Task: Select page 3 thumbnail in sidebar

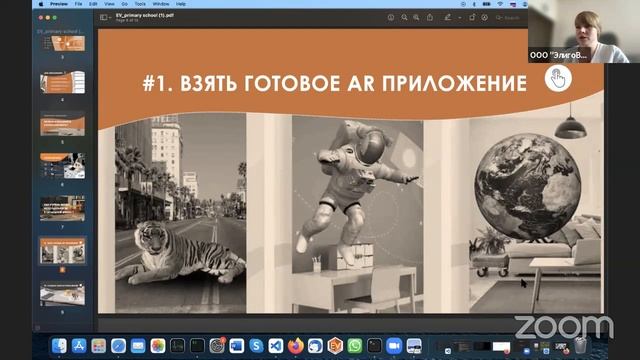Action: click(62, 43)
